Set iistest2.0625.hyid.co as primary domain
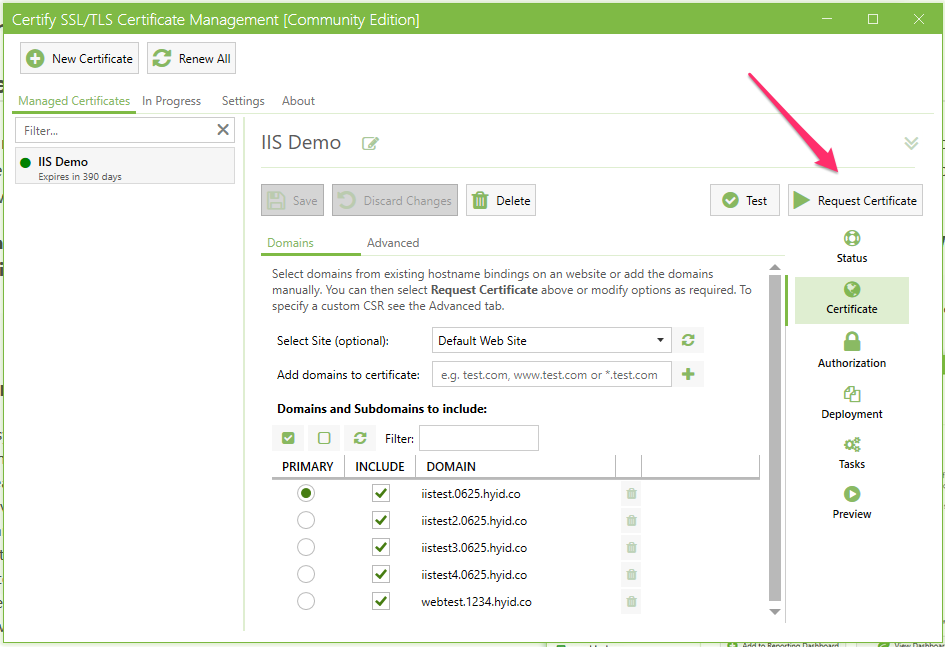The image size is (945, 647). [x=306, y=520]
